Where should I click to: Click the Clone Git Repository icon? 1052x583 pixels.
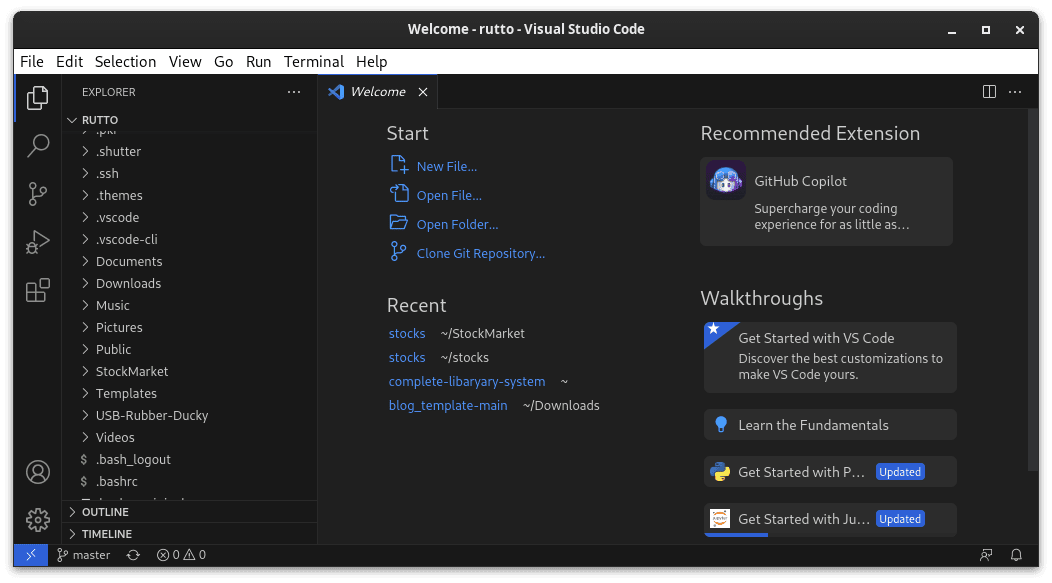coord(399,252)
